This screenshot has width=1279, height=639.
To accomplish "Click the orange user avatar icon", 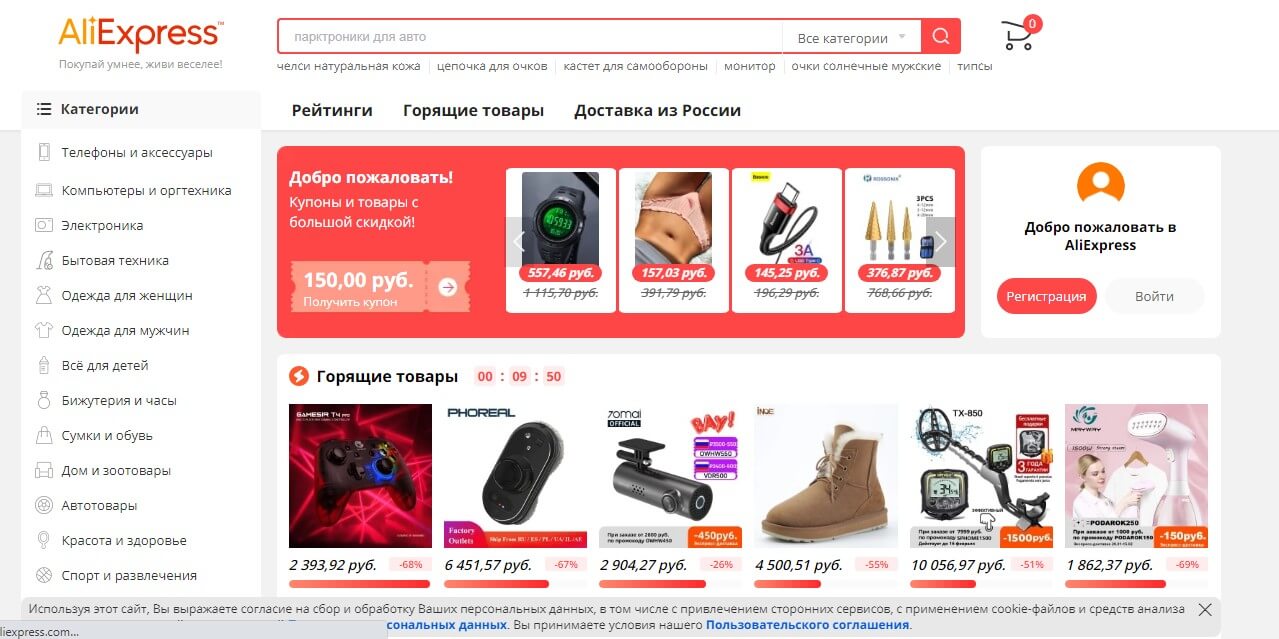I will click(1100, 184).
